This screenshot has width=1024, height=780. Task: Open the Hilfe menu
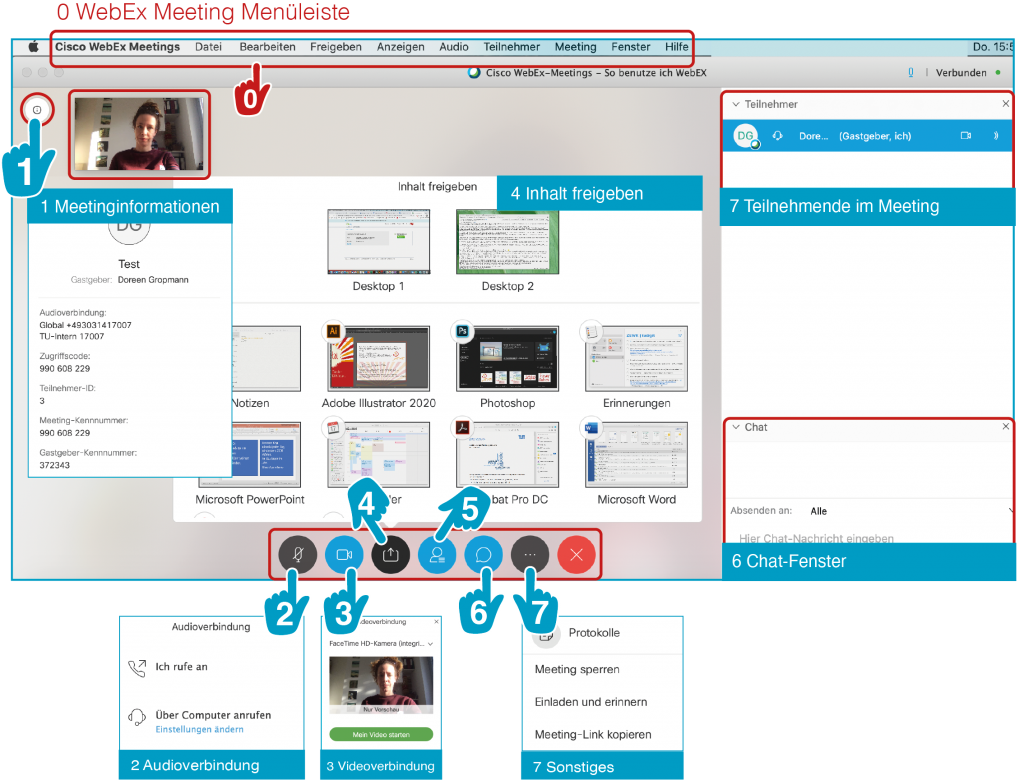pyautogui.click(x=677, y=46)
